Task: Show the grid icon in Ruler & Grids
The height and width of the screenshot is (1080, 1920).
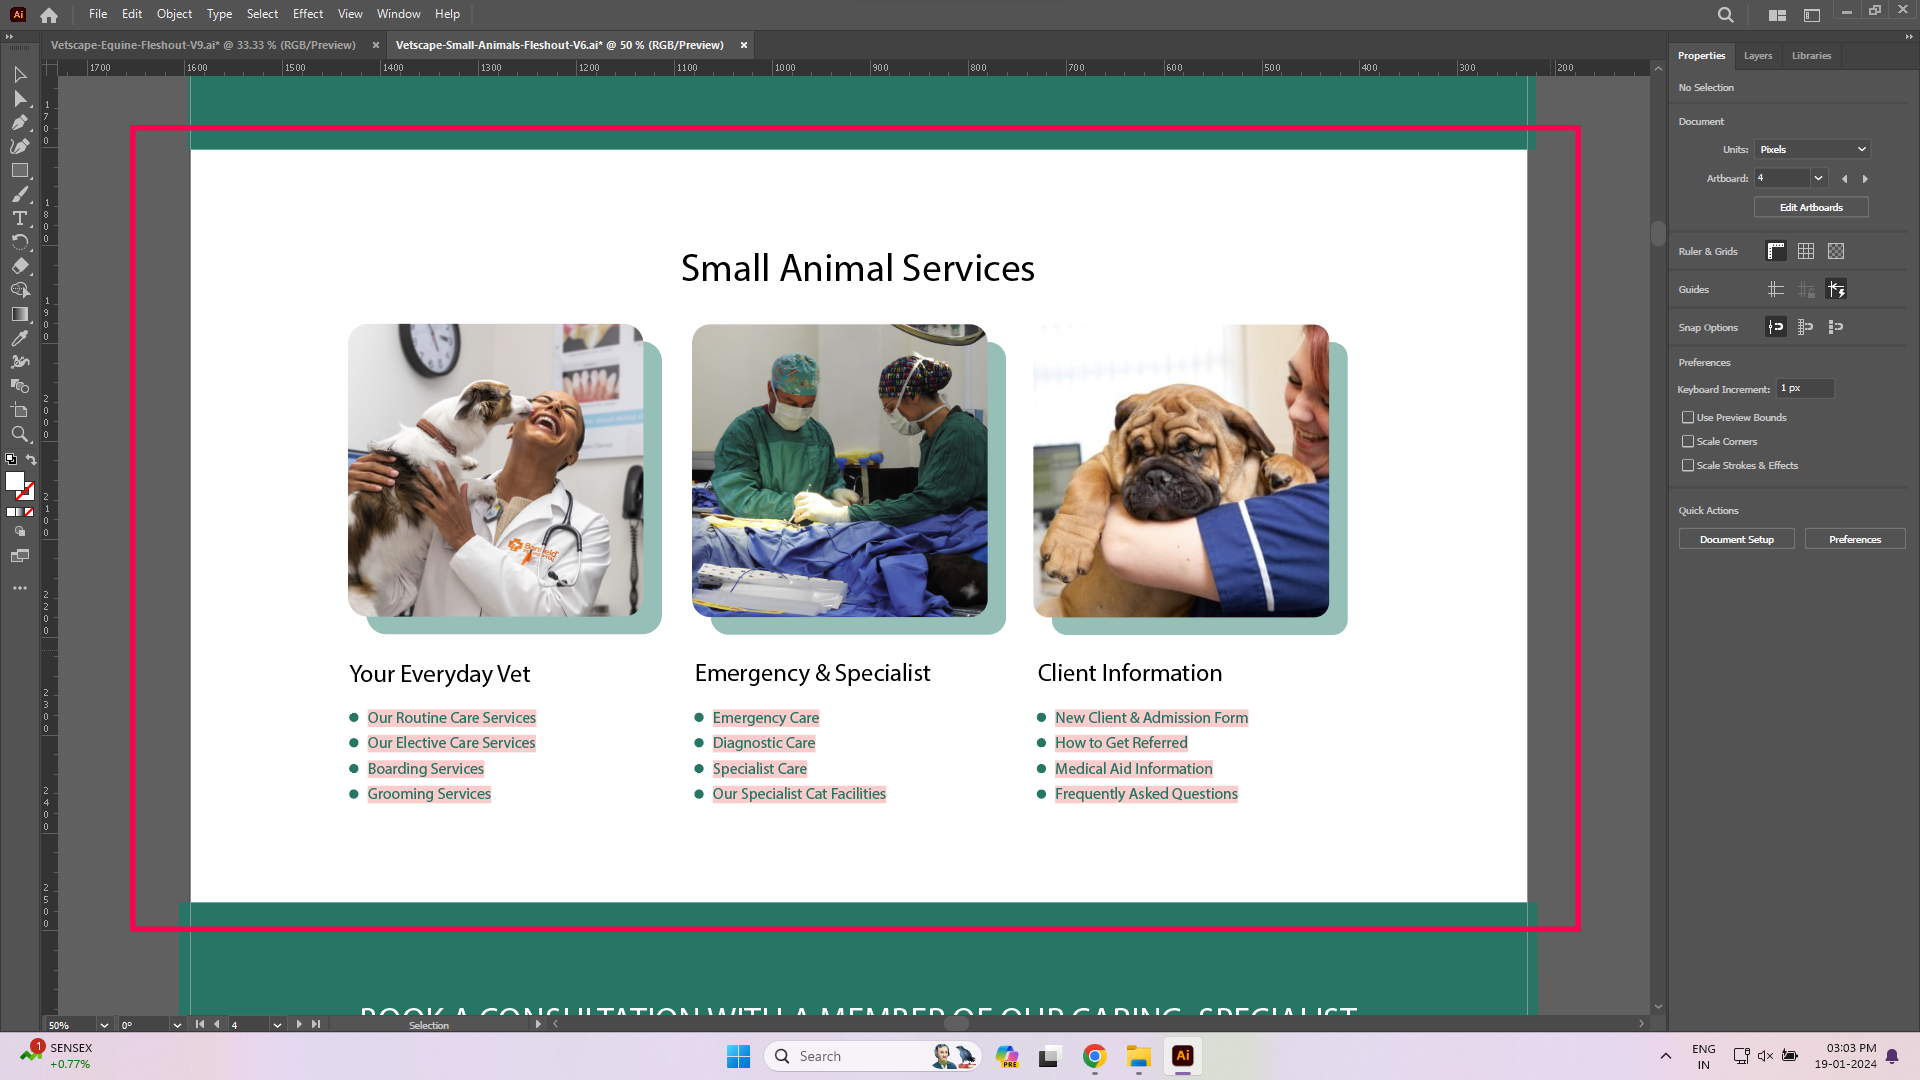Action: click(x=1805, y=251)
